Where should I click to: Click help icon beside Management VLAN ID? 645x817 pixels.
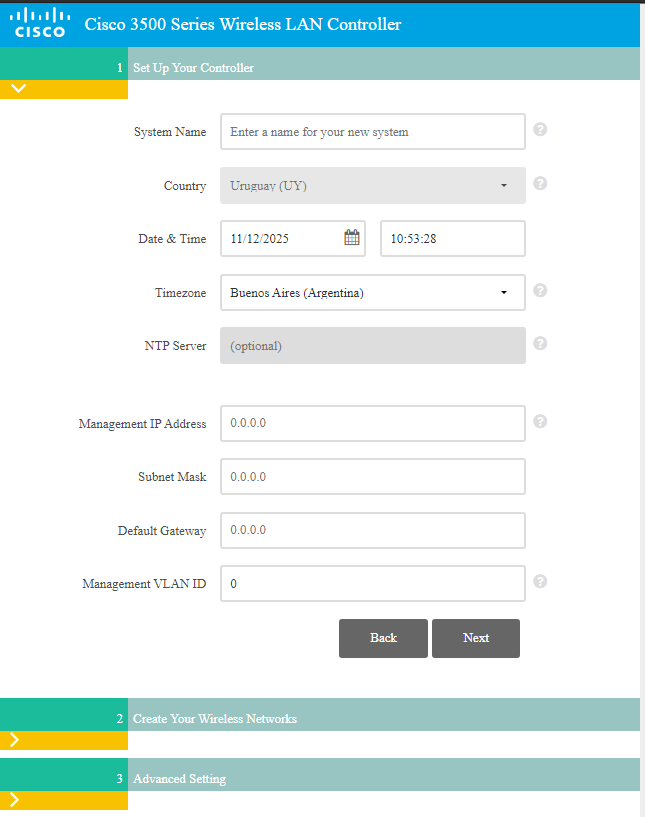(540, 582)
